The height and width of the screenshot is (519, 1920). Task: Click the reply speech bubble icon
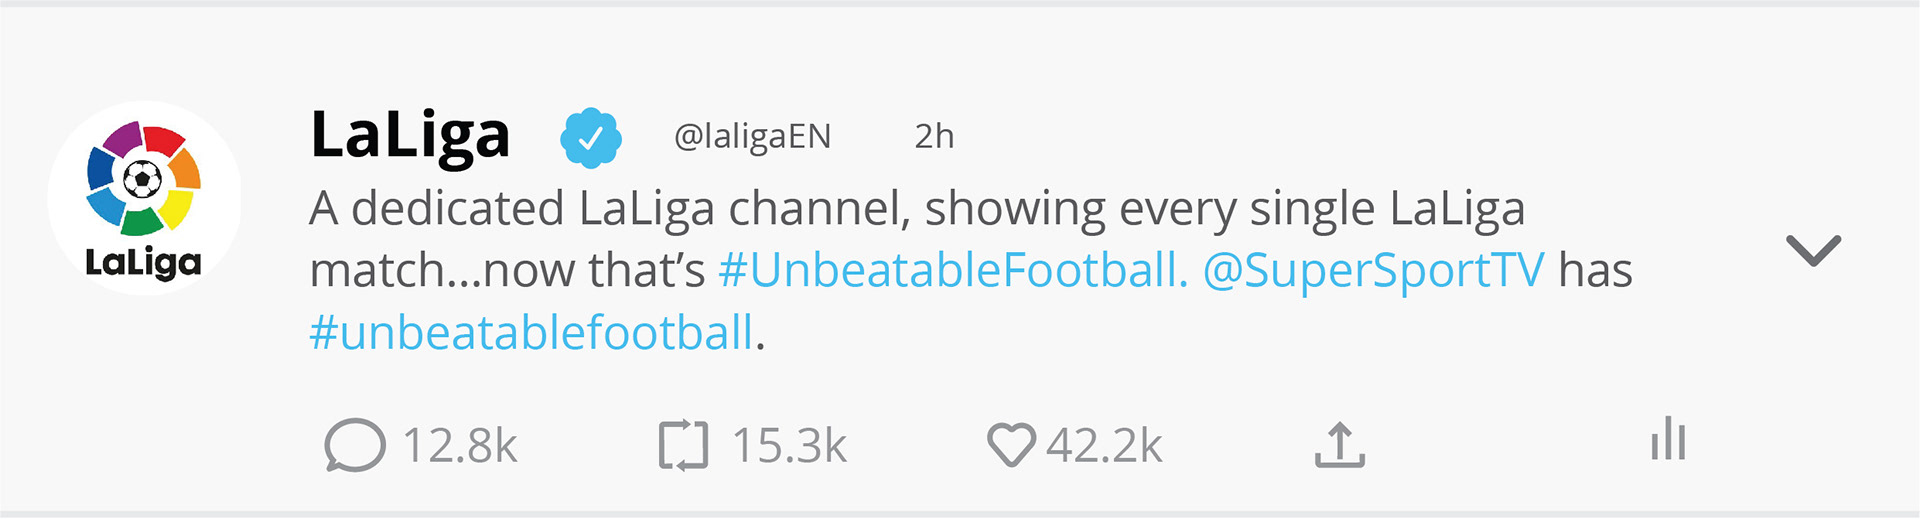tap(354, 445)
